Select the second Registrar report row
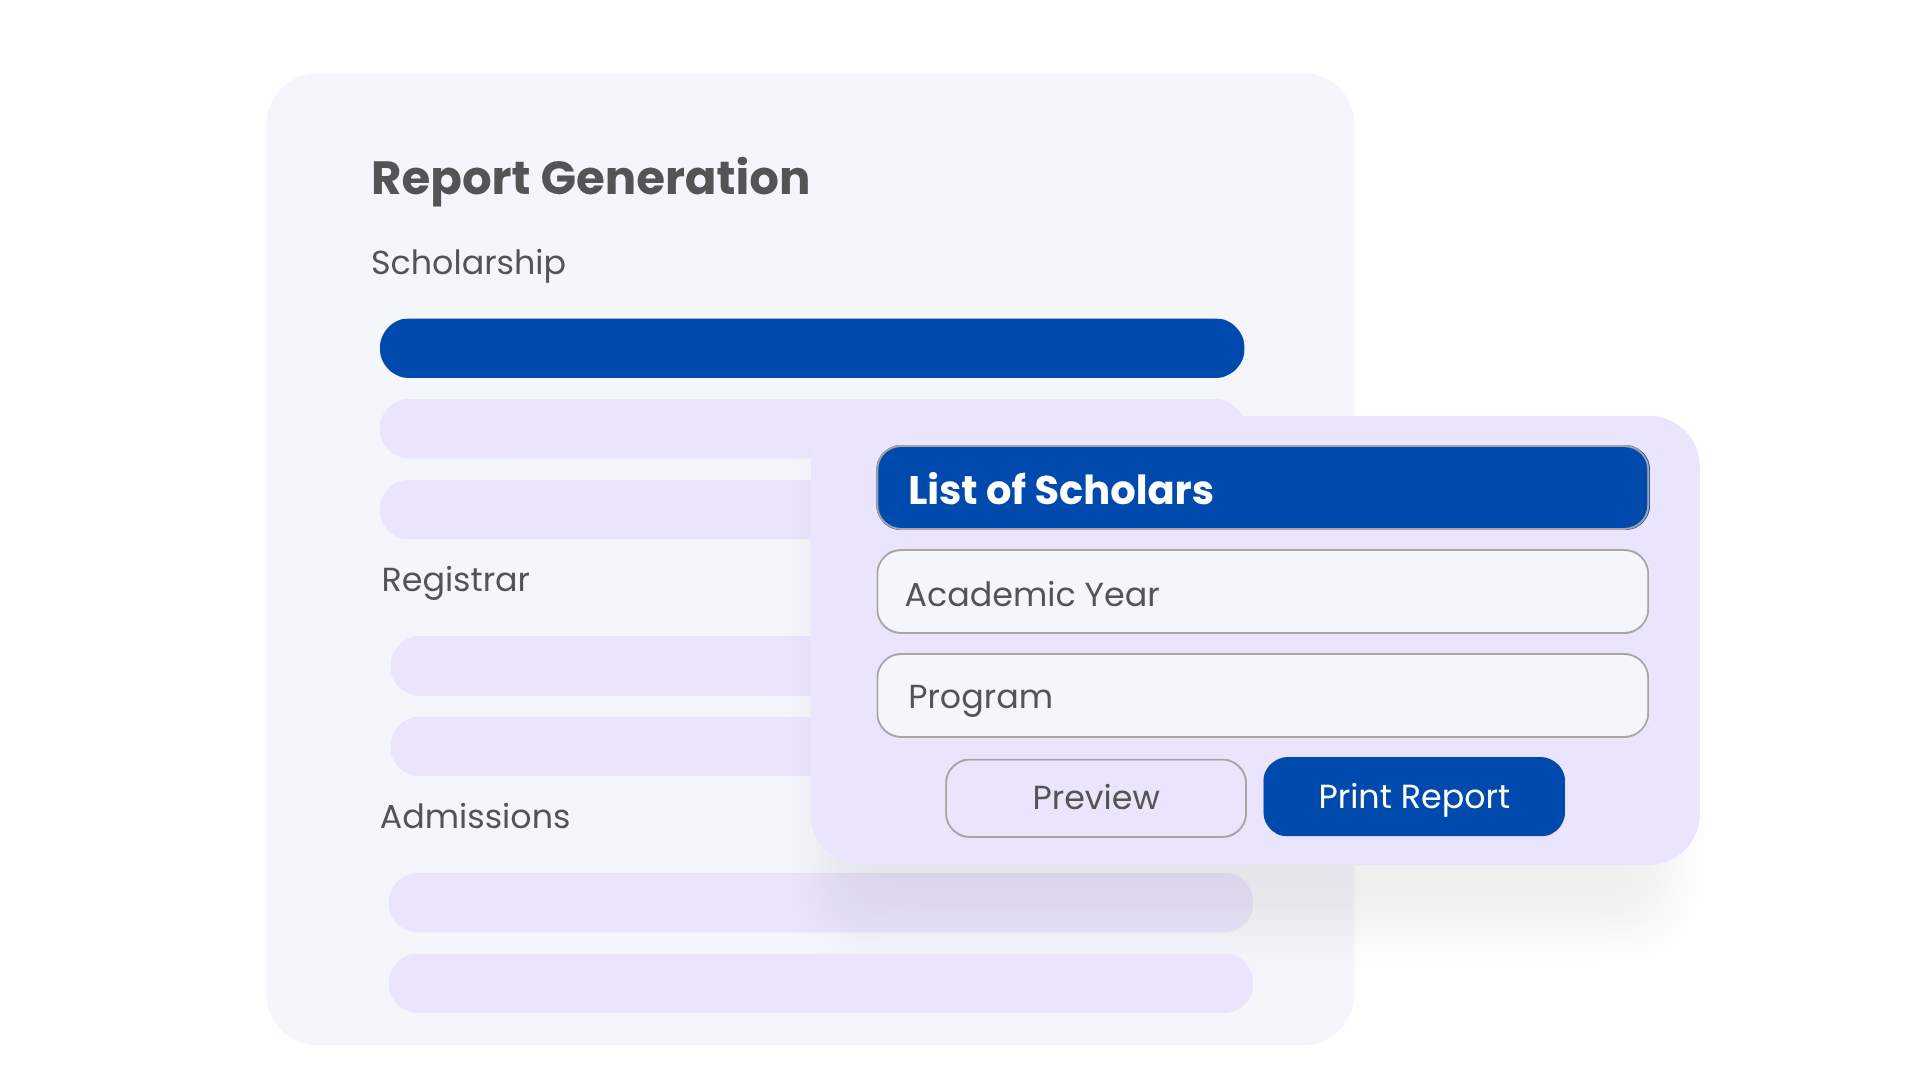This screenshot has height=1080, width=1920. 600,746
